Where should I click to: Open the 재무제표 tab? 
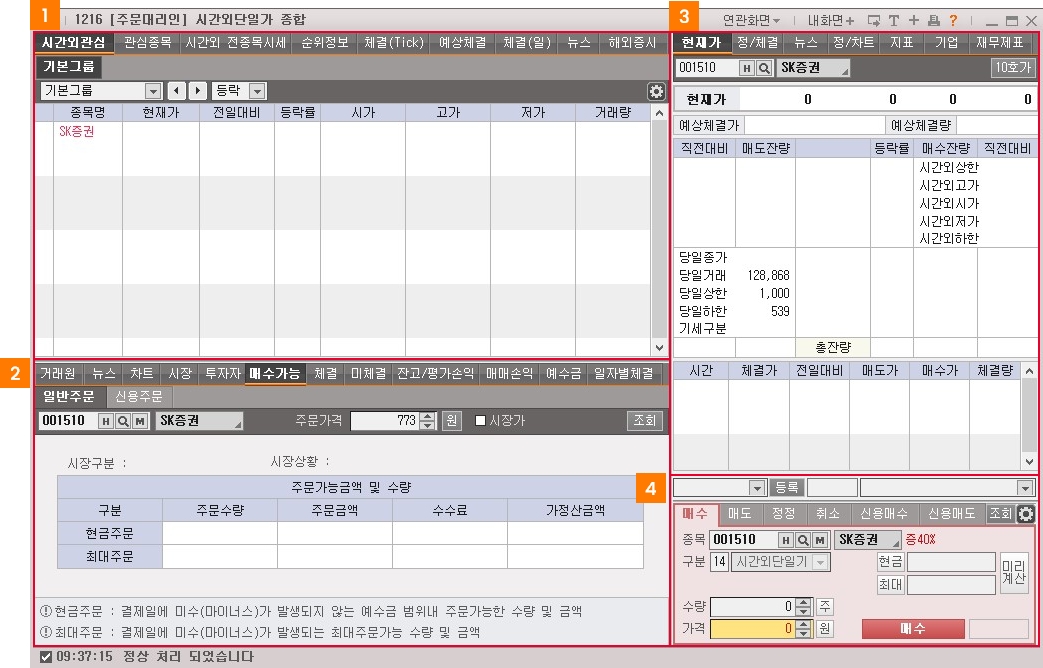coord(1000,43)
